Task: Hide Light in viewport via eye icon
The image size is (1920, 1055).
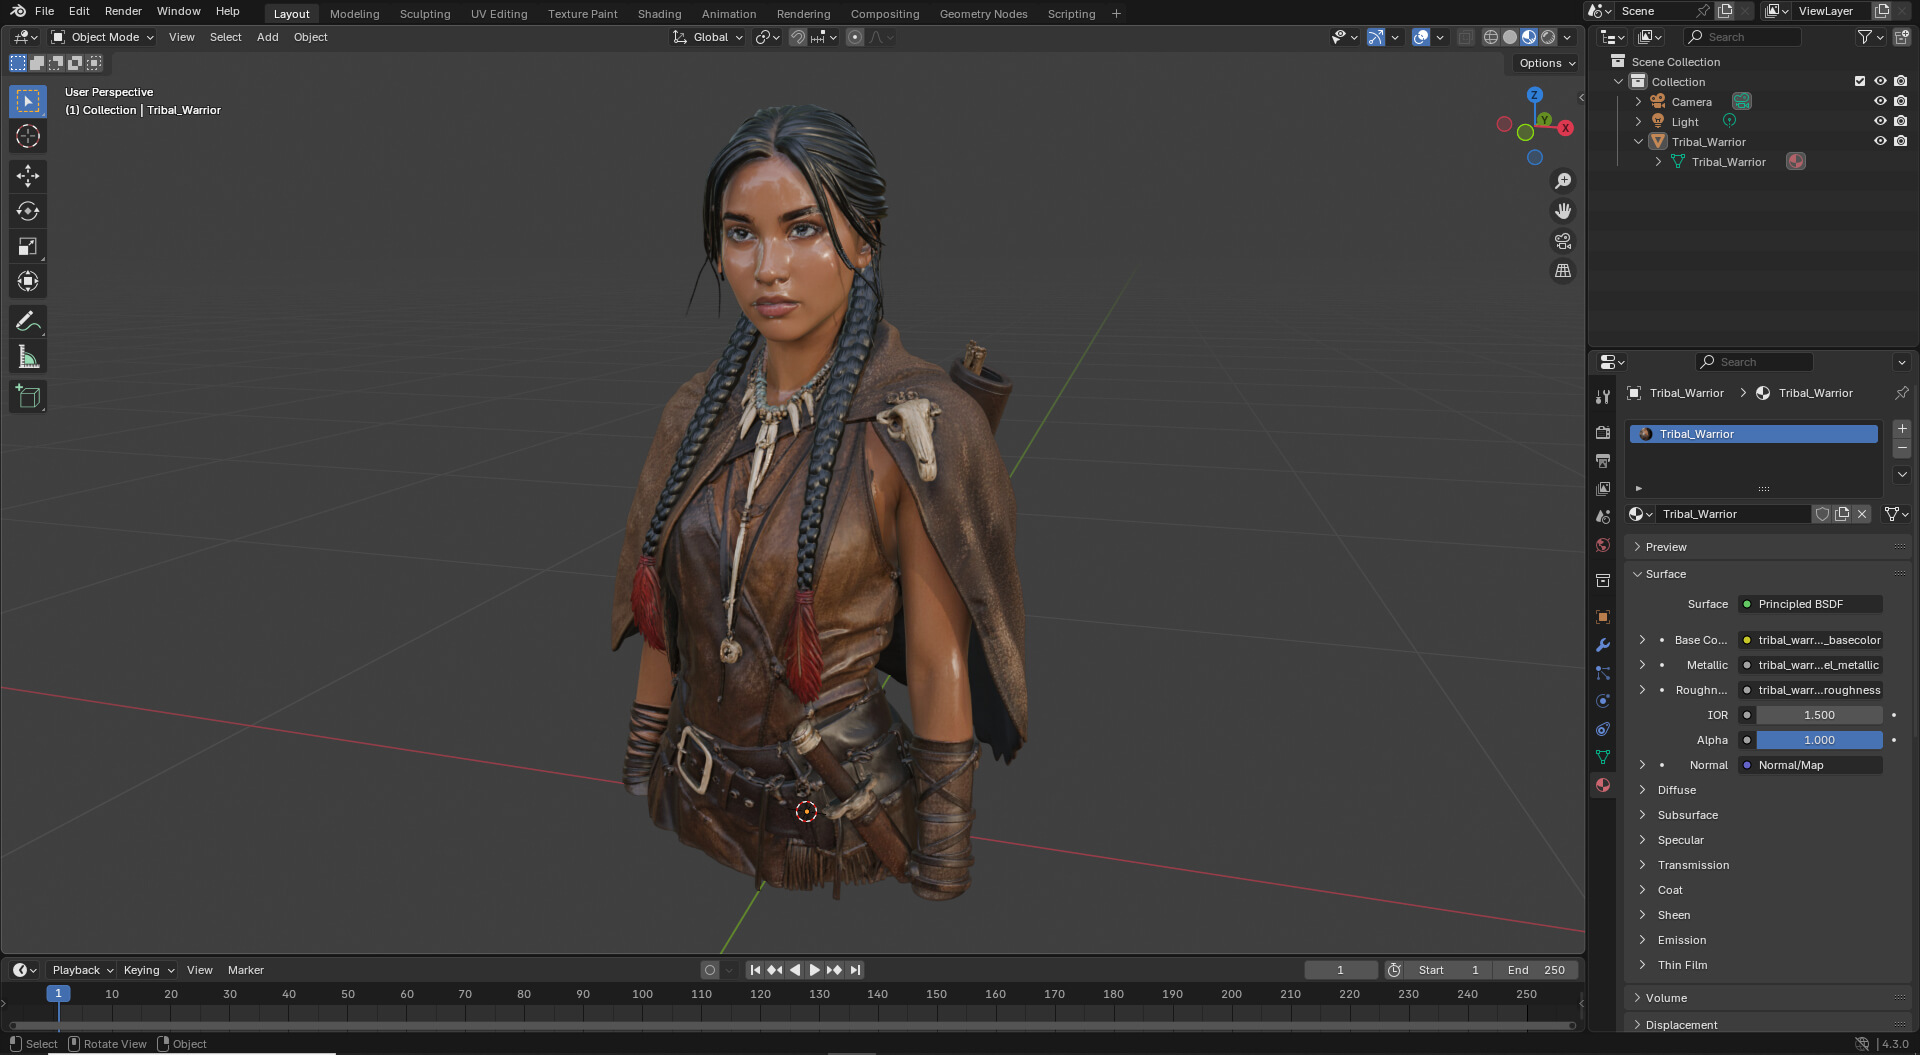Action: 1880,121
